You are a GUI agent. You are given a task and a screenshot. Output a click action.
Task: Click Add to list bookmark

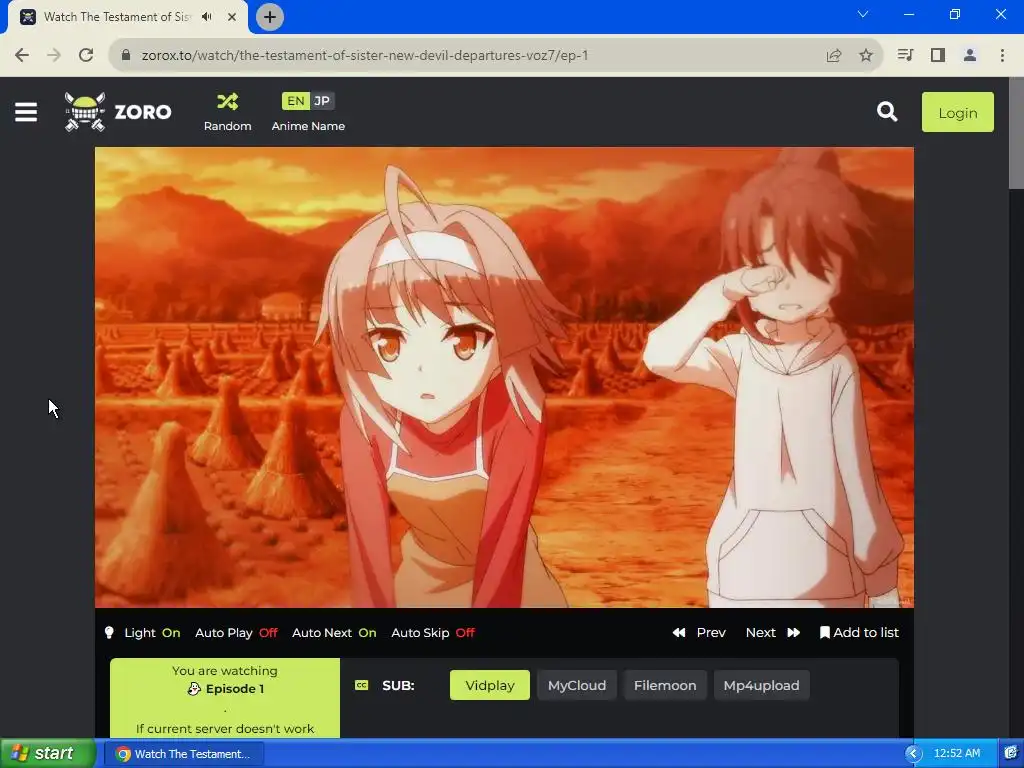click(859, 633)
